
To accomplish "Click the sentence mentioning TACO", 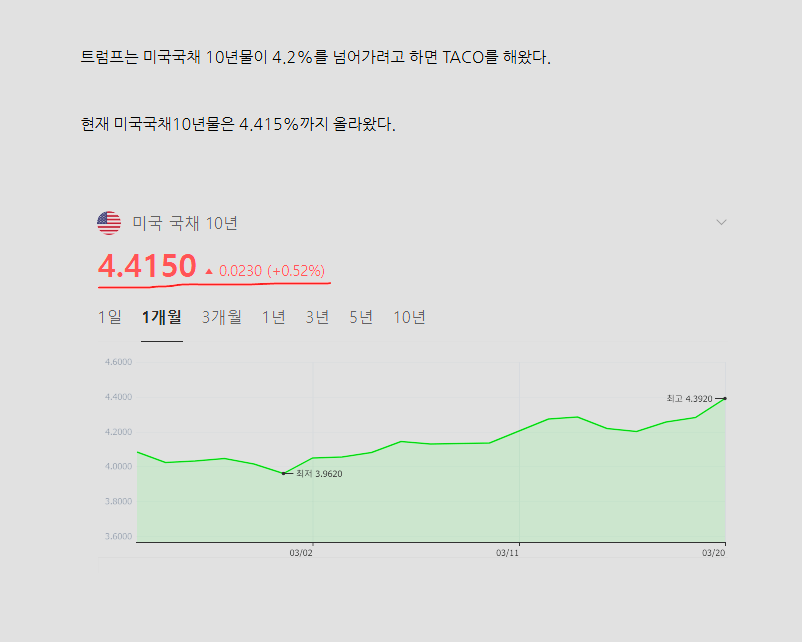I will (x=316, y=57).
